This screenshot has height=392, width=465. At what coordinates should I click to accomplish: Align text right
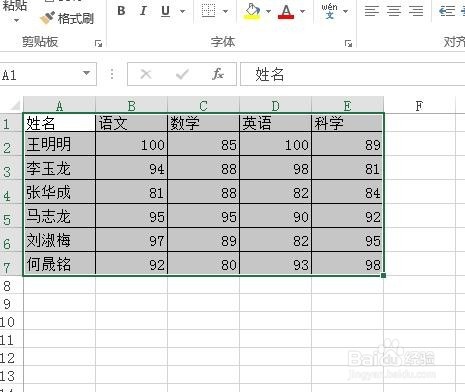pyautogui.click(x=416, y=11)
